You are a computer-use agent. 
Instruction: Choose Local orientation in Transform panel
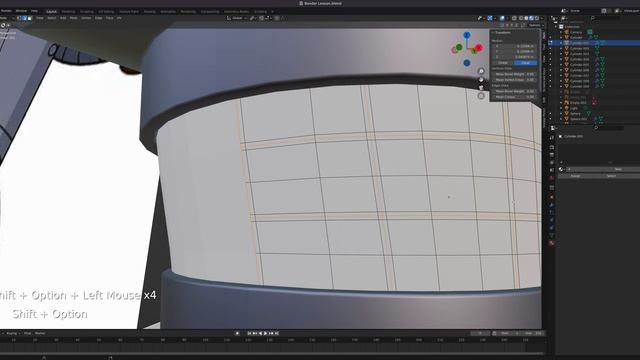click(x=525, y=63)
